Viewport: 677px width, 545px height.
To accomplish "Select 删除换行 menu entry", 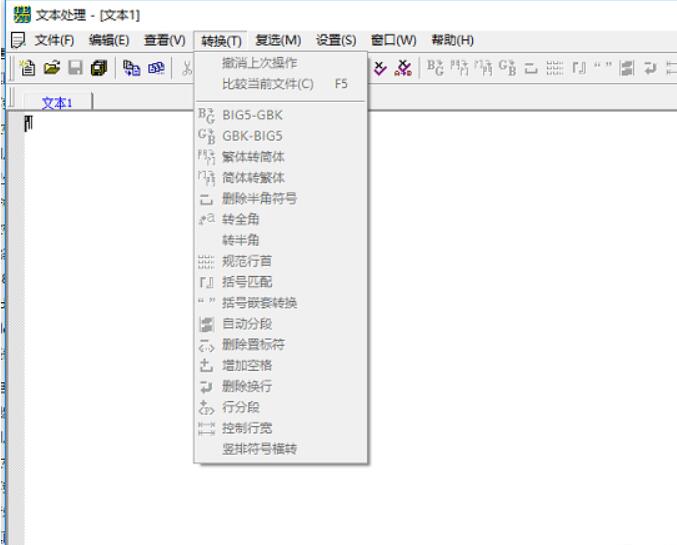I will 281,386.
